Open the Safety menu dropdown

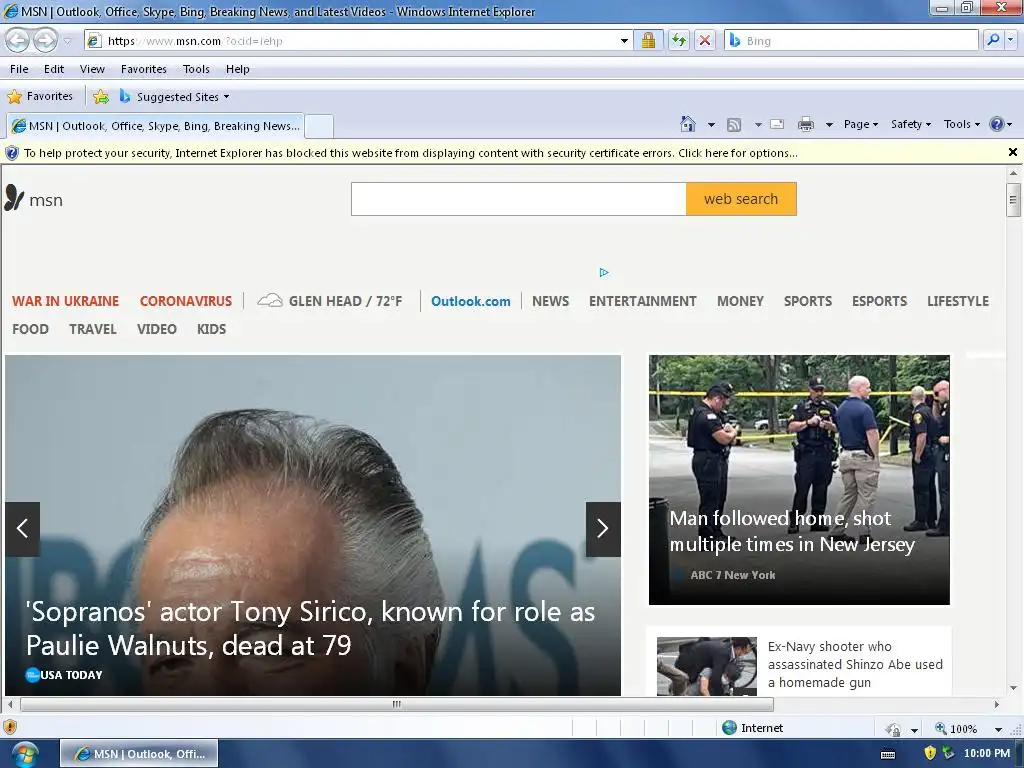(x=910, y=124)
